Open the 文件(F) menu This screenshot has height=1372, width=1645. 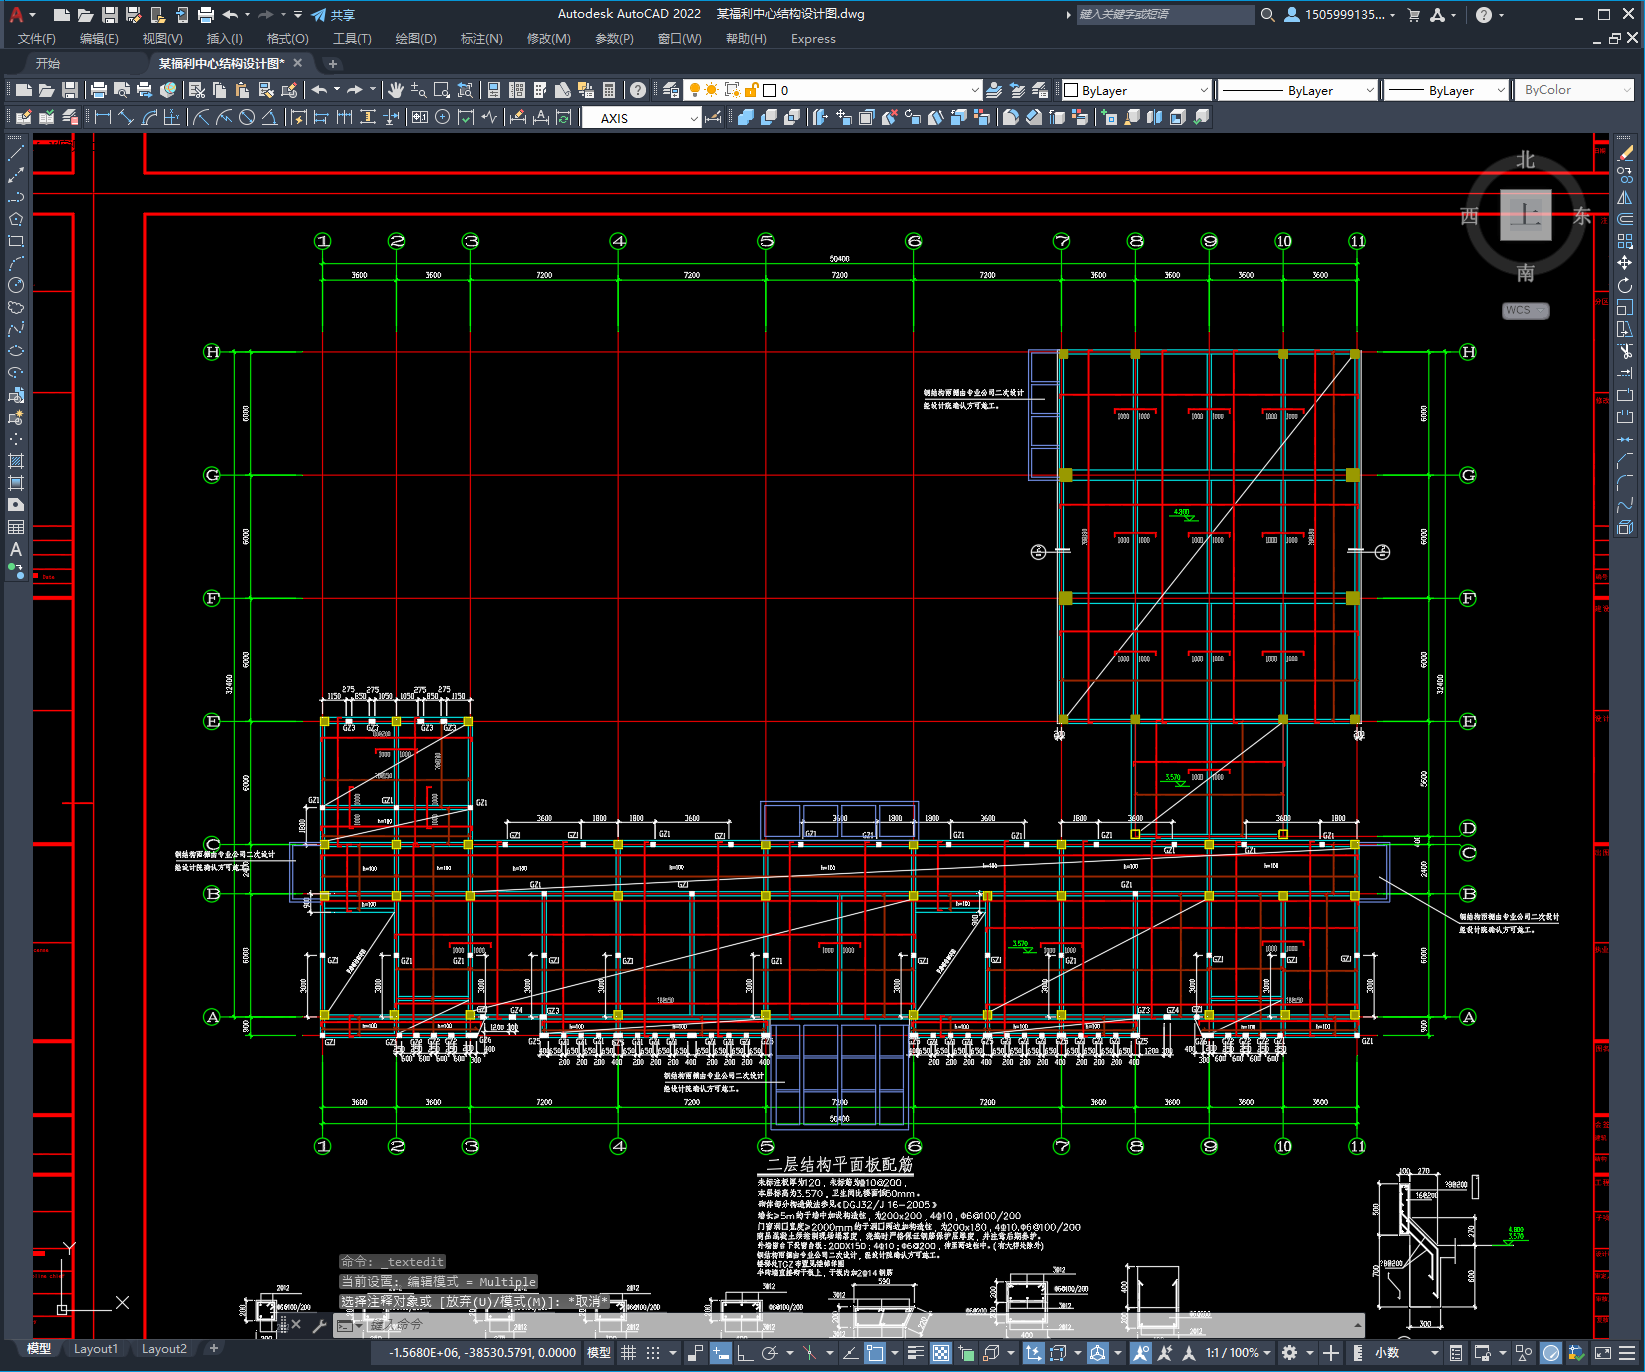(37, 38)
